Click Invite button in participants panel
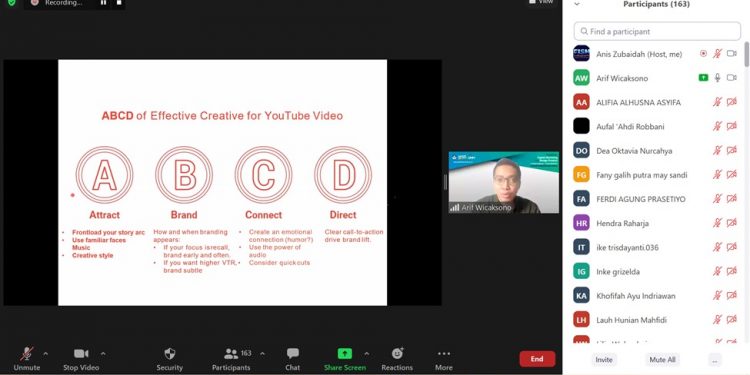 (604, 360)
